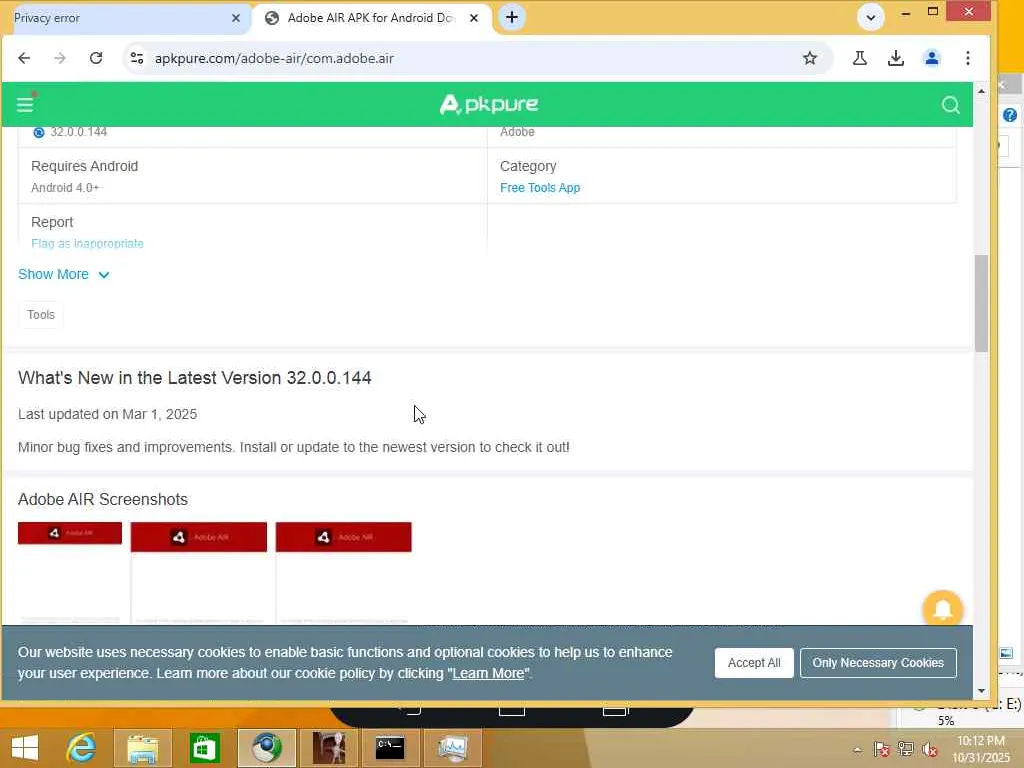The width and height of the screenshot is (1024, 768).
Task: Open the second Adobe AIR screenshot thumbnail
Action: 199,572
